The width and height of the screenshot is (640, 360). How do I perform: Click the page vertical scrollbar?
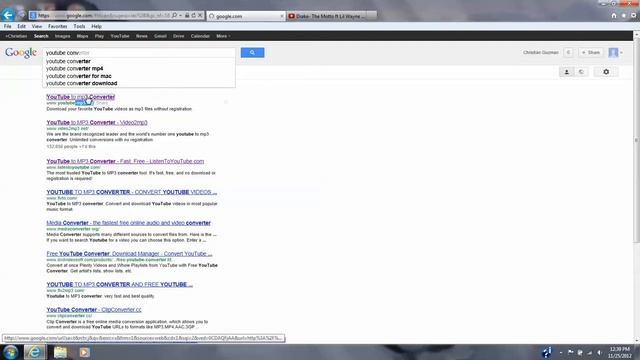tap(636, 139)
